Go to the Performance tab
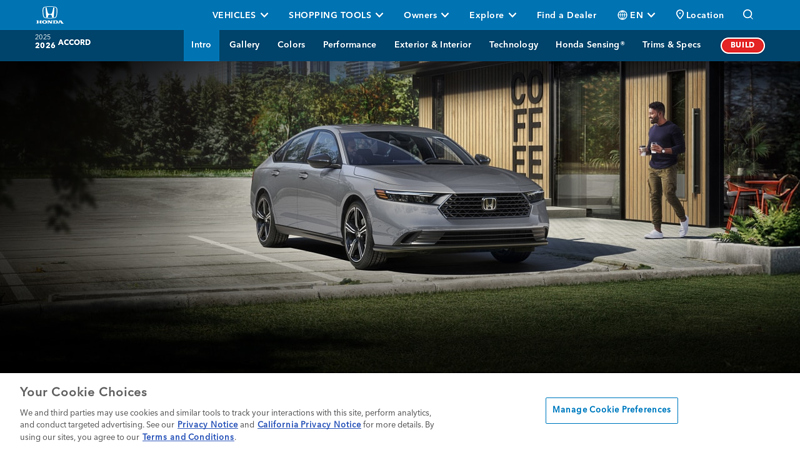Image resolution: width=800 pixels, height=450 pixels. 349,44
